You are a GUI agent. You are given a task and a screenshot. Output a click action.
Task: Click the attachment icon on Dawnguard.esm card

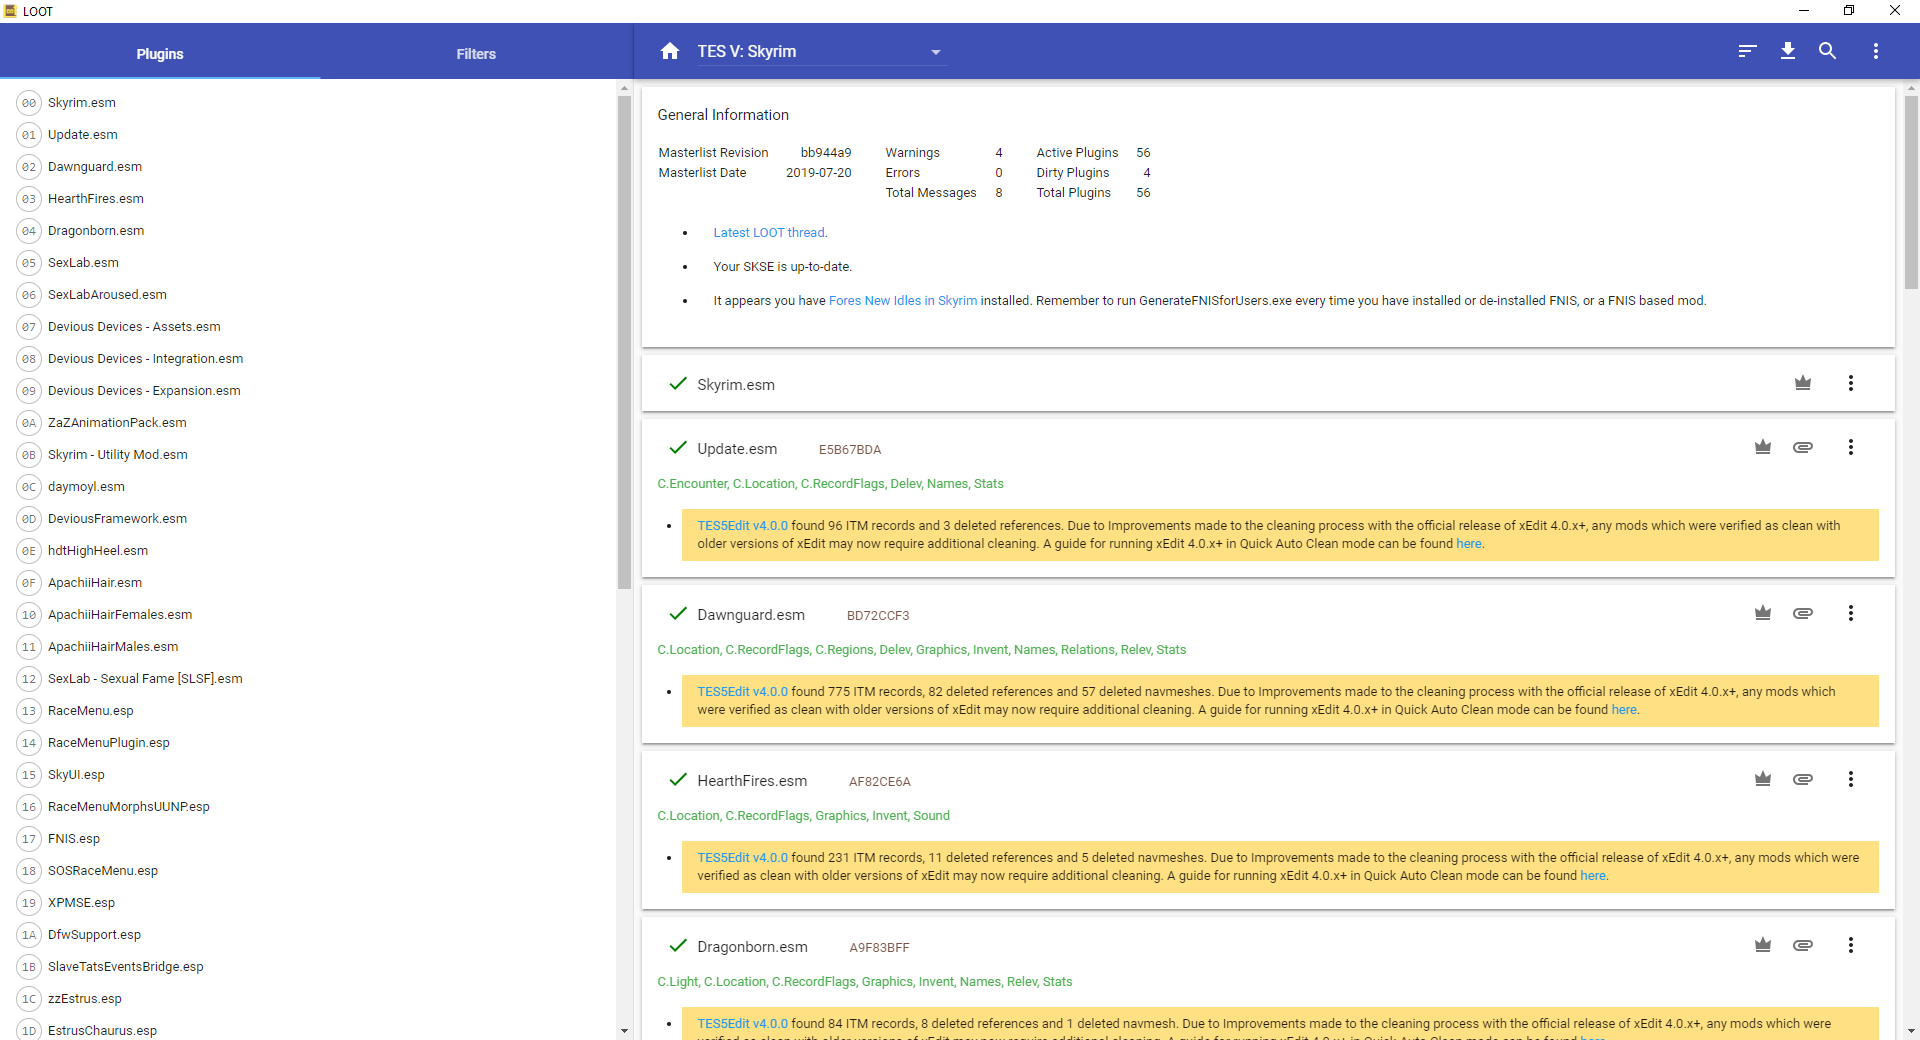(x=1803, y=613)
